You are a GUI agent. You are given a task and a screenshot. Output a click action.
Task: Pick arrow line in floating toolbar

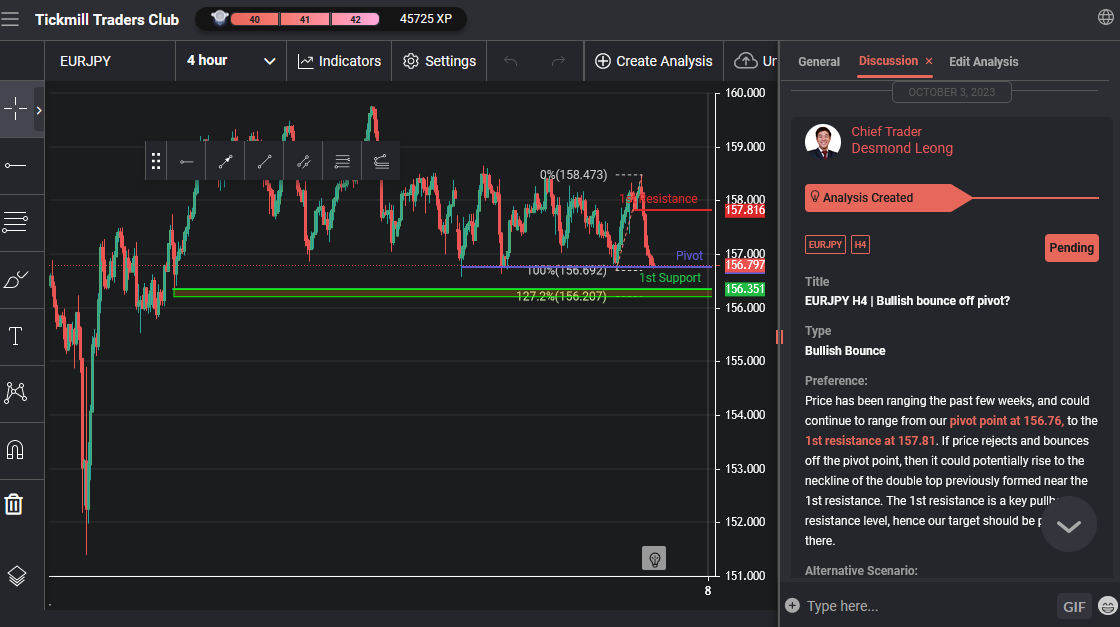[x=225, y=161]
